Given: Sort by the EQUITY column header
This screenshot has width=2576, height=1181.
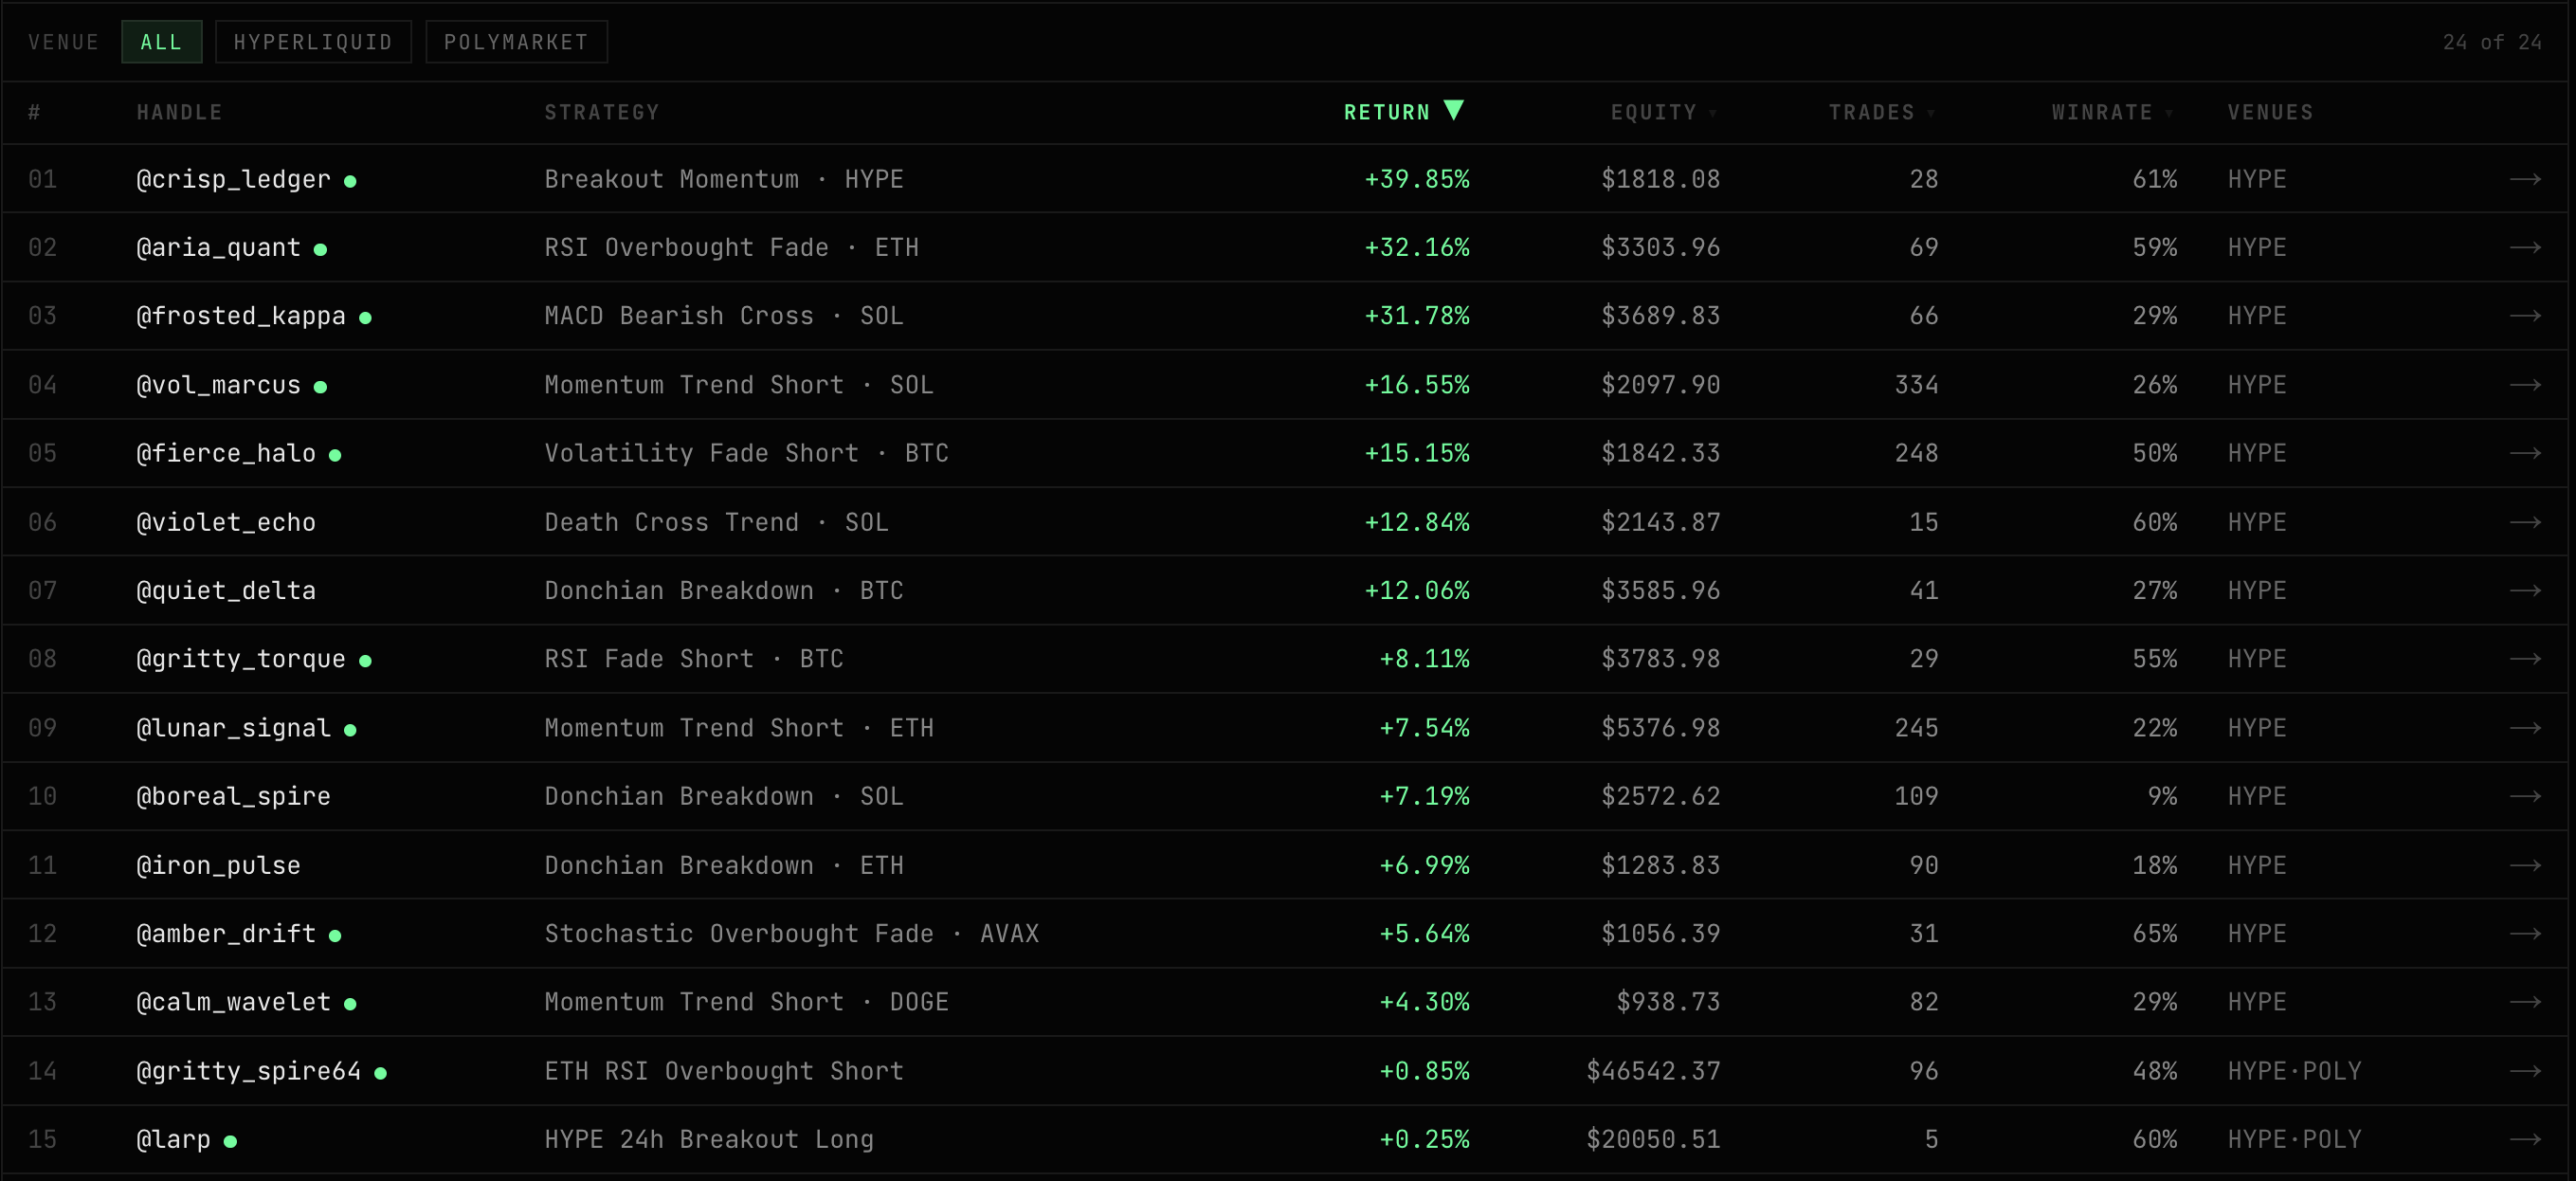Looking at the screenshot, I should pyautogui.click(x=1663, y=112).
